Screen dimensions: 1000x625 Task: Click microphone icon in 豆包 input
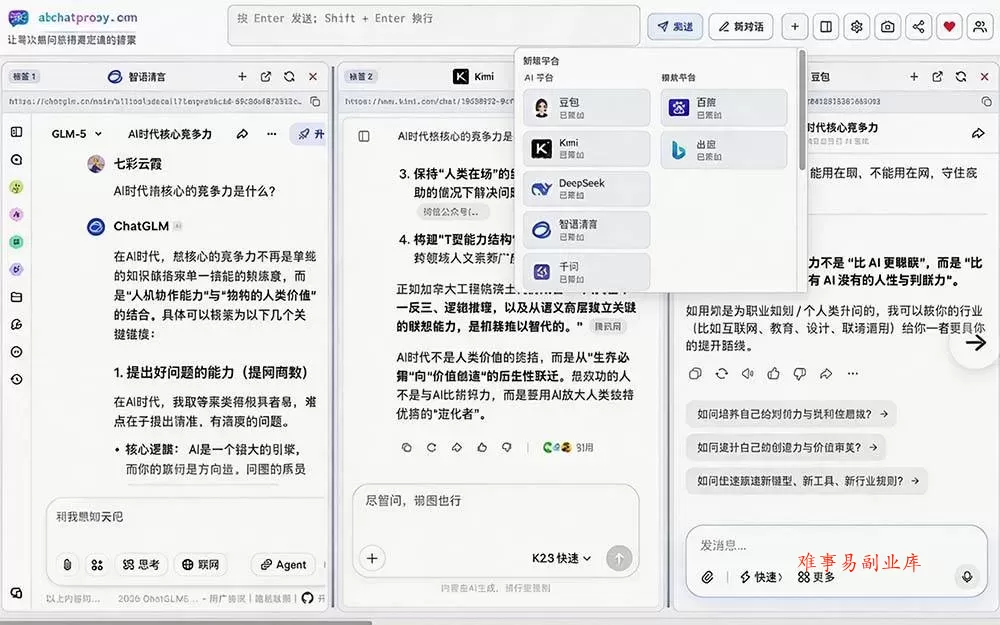967,577
